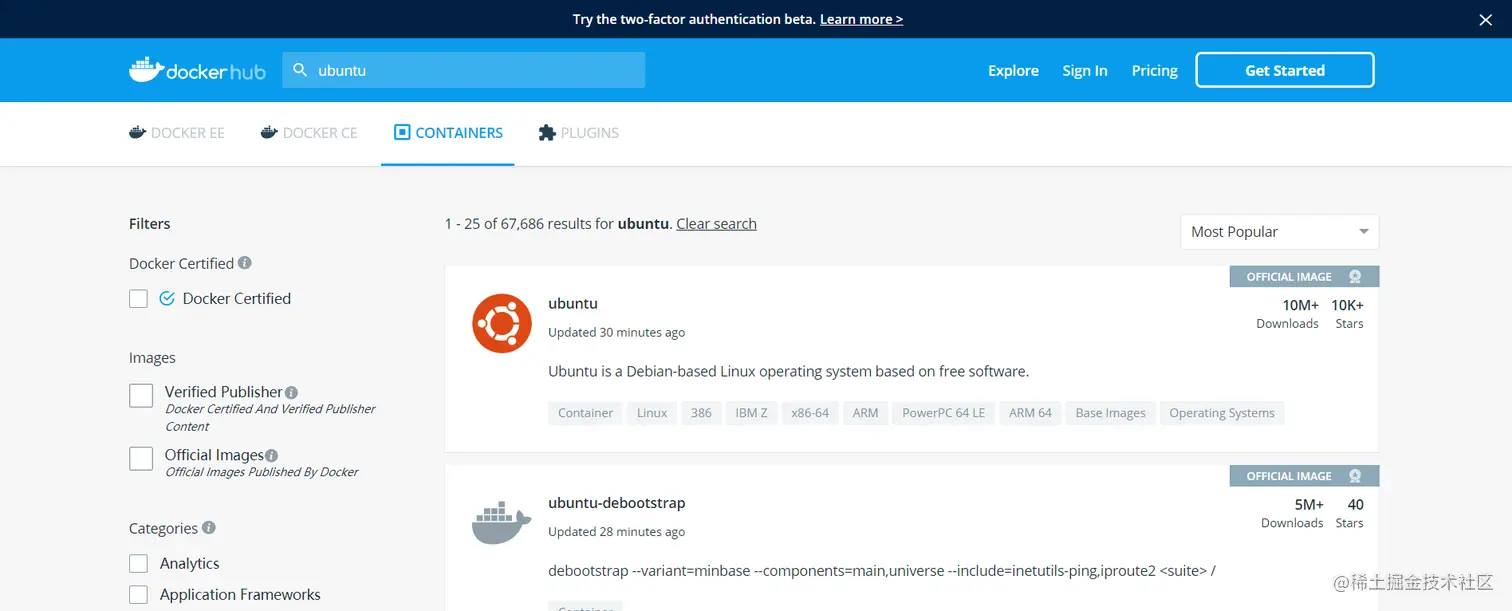This screenshot has width=1512, height=611.
Task: Click the IBM Z tag chip
Action: click(752, 413)
